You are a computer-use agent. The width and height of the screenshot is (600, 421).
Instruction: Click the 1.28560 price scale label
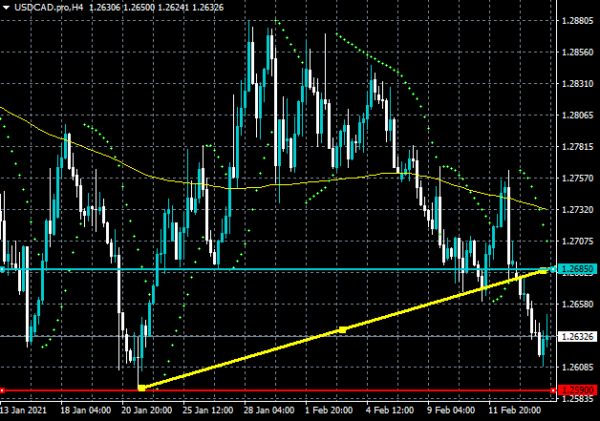[x=577, y=52]
